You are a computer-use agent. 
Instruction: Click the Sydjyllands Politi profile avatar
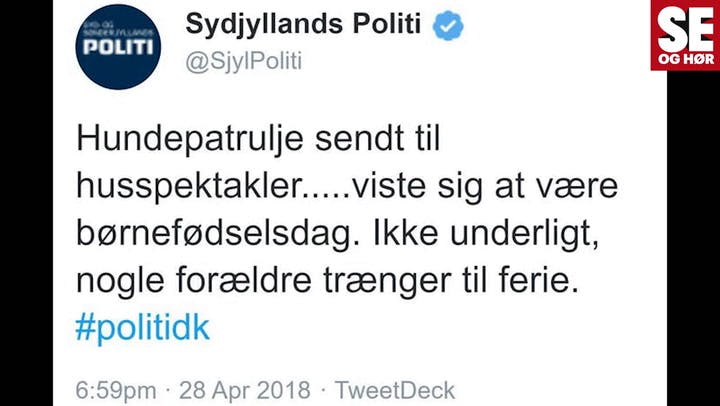pos(119,46)
